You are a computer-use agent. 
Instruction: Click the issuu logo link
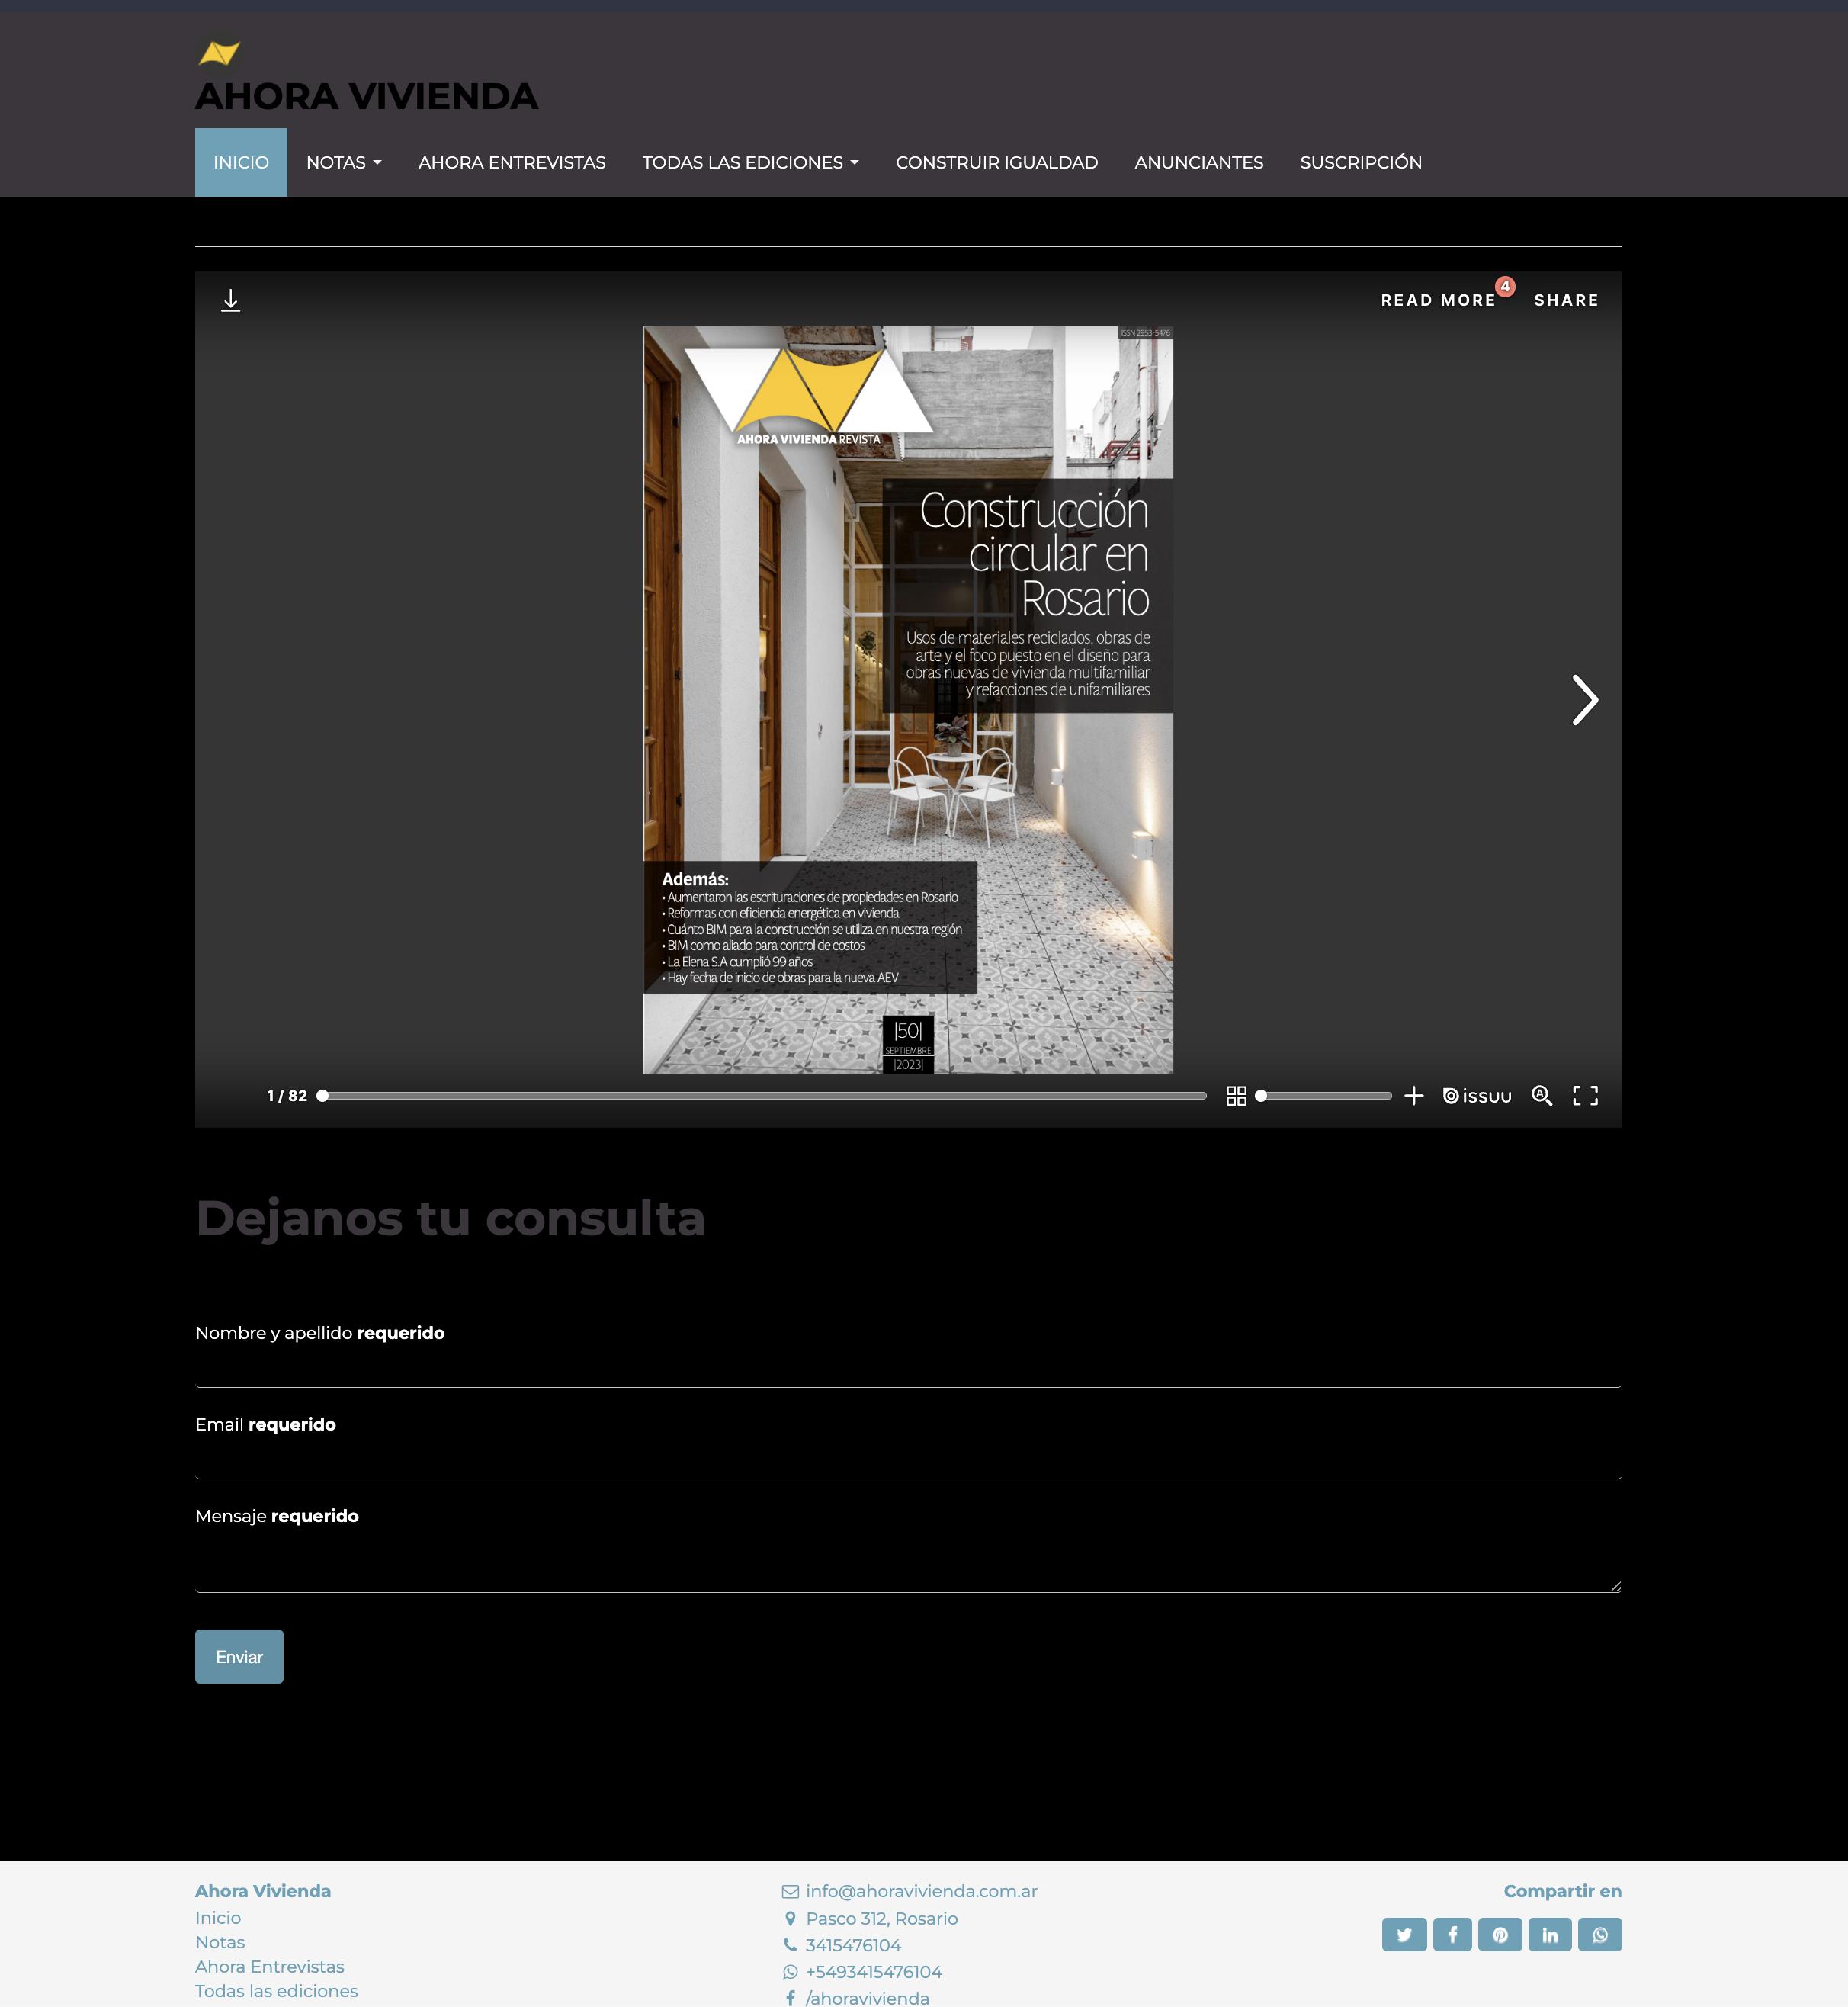click(1477, 1096)
